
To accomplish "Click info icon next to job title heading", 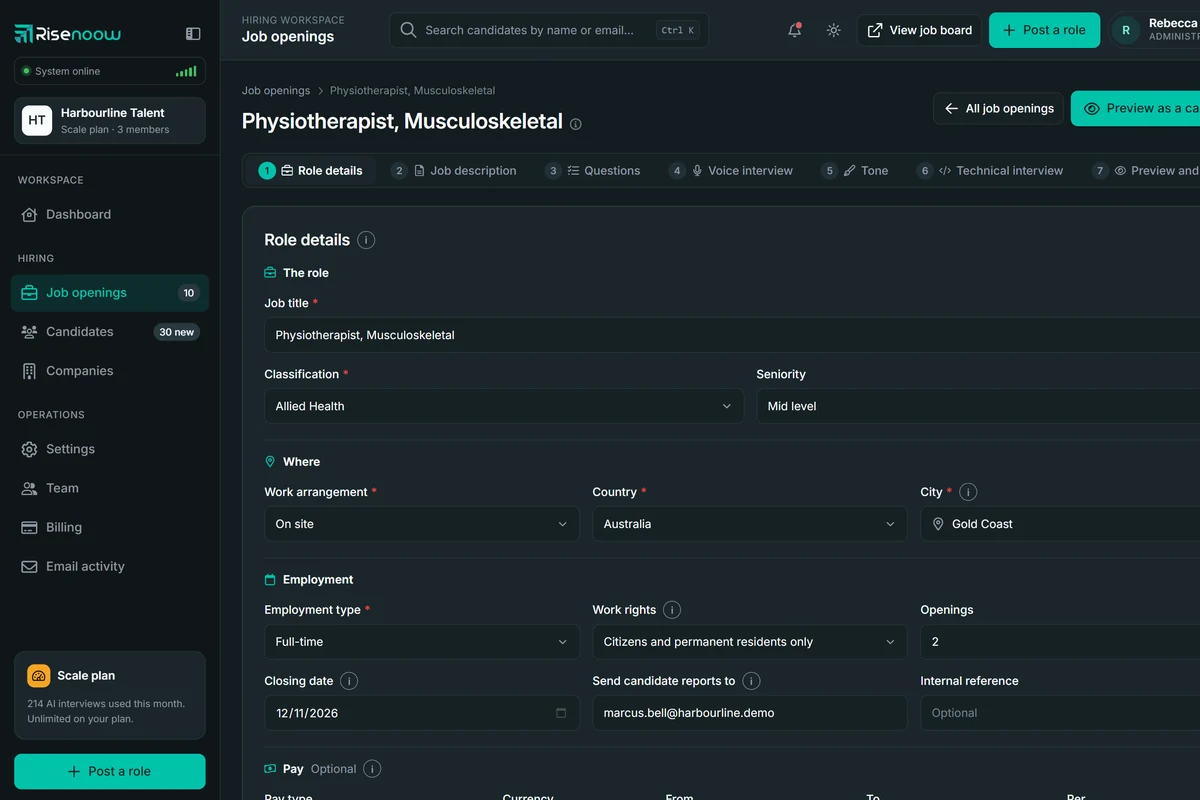I will (576, 124).
